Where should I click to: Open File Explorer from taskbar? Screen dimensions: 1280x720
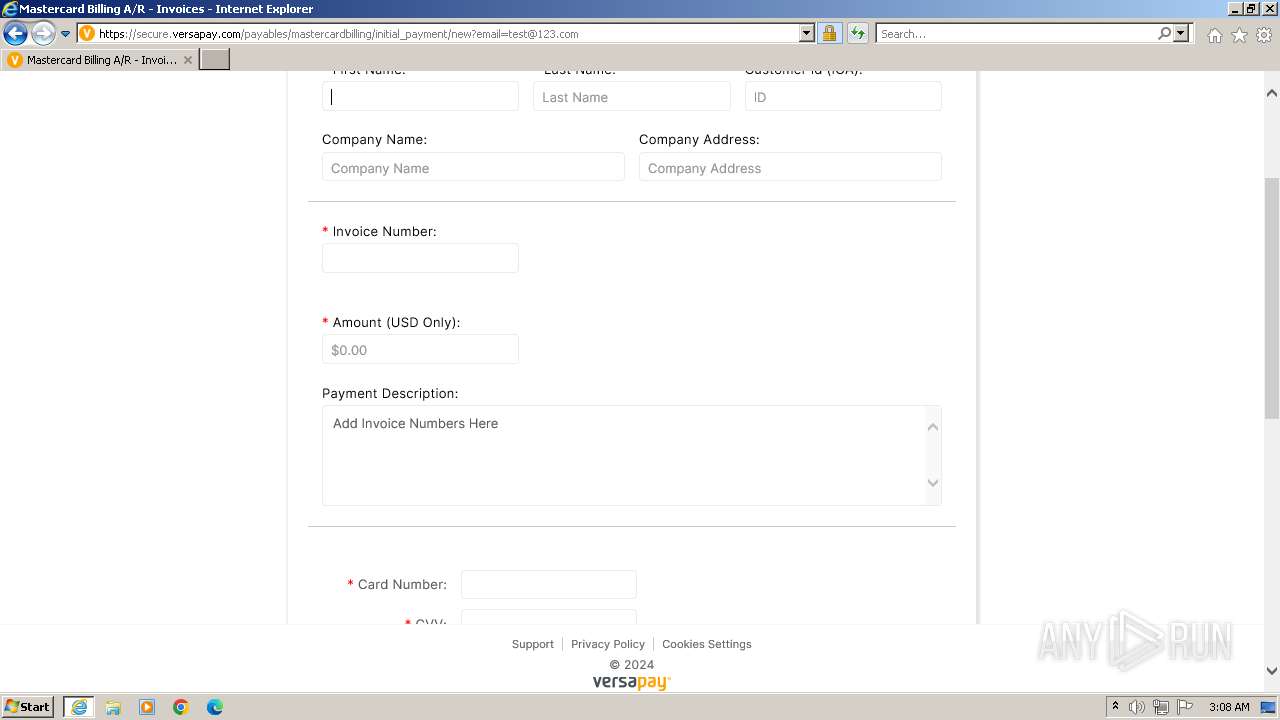113,707
